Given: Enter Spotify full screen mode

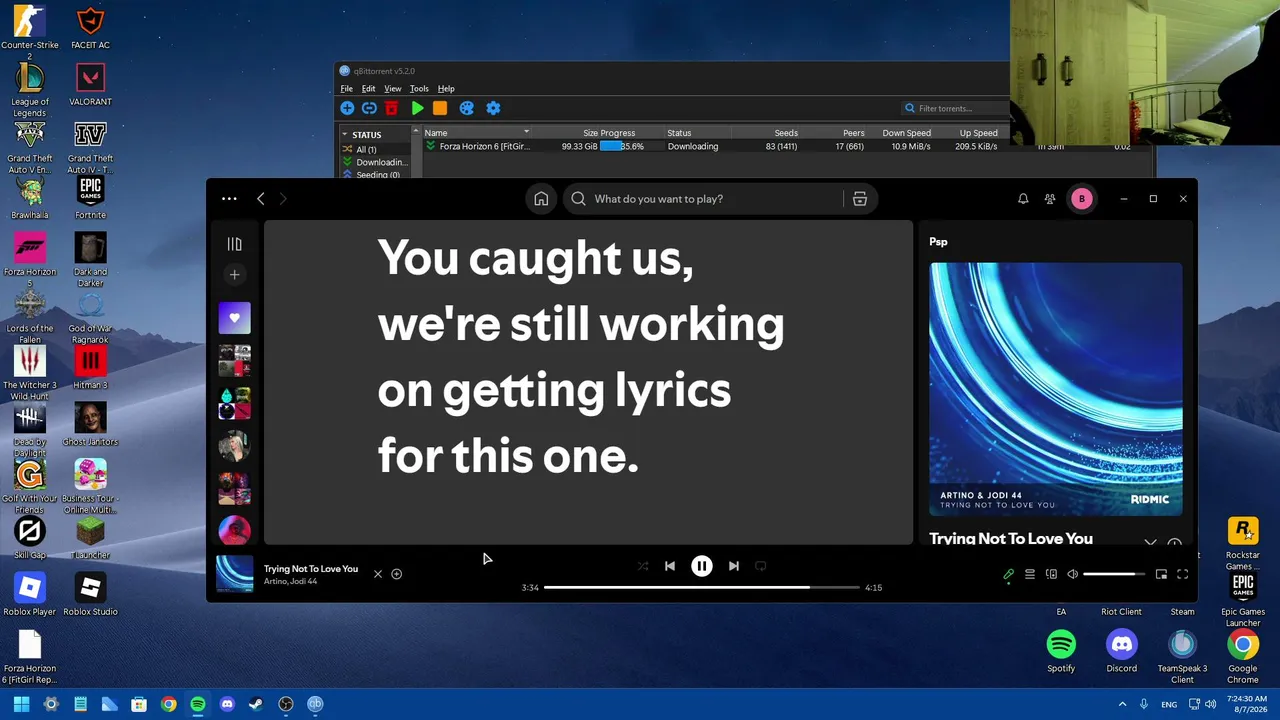Looking at the screenshot, I should 1182,574.
